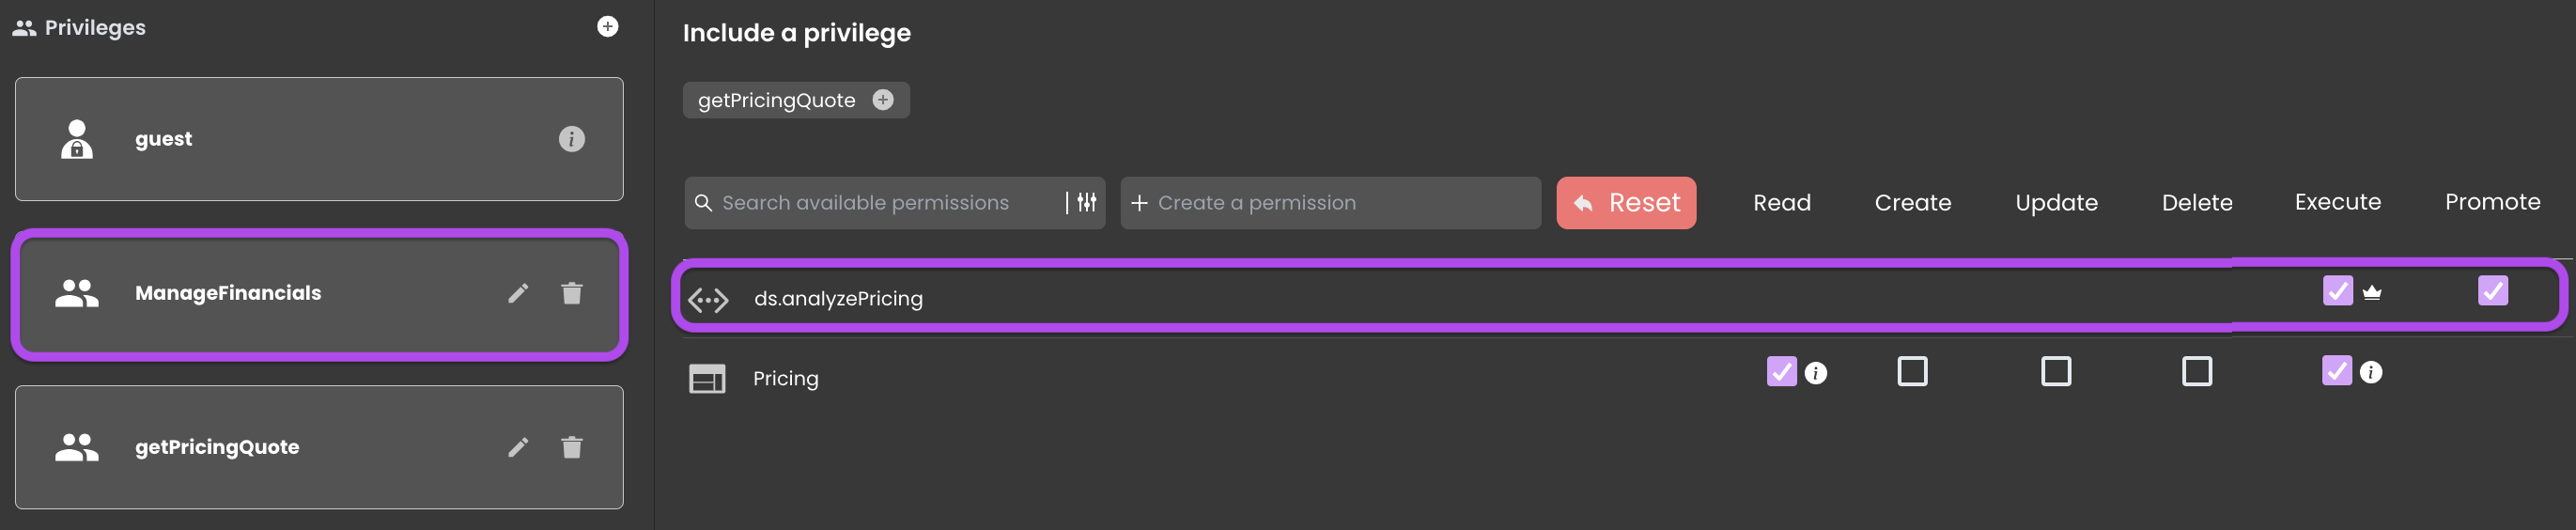Toggle Execute checkbox for ds.analyzePricing

coord(2337,291)
